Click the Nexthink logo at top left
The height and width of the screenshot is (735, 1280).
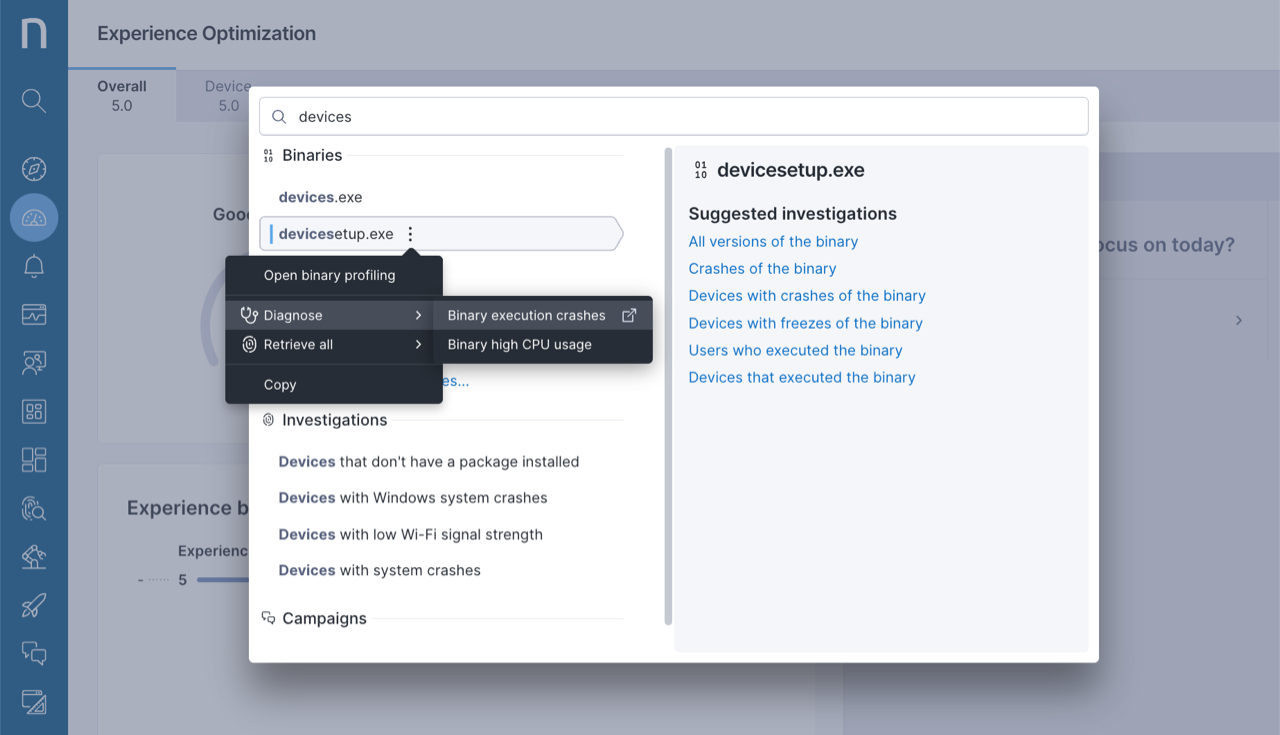click(x=33, y=33)
